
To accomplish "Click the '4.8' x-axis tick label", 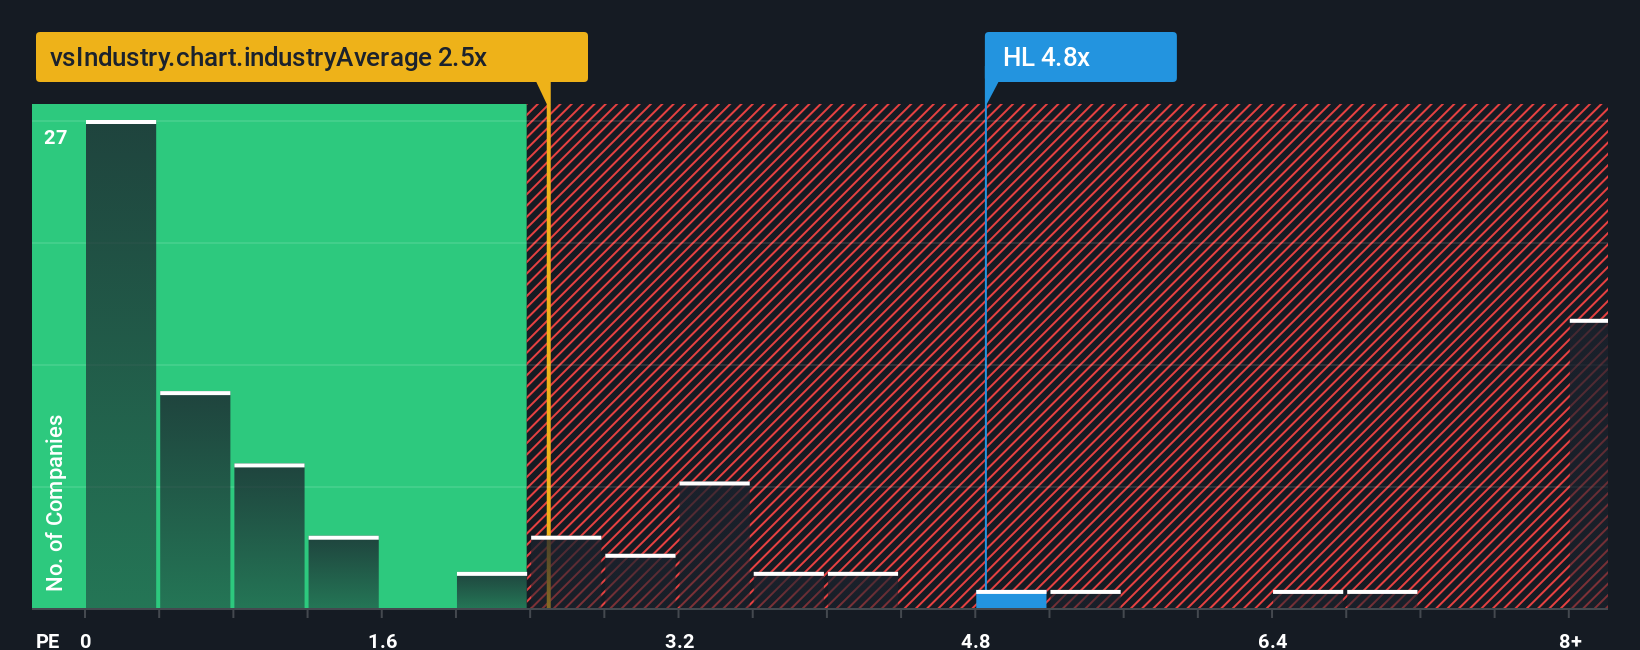I will tap(976, 640).
